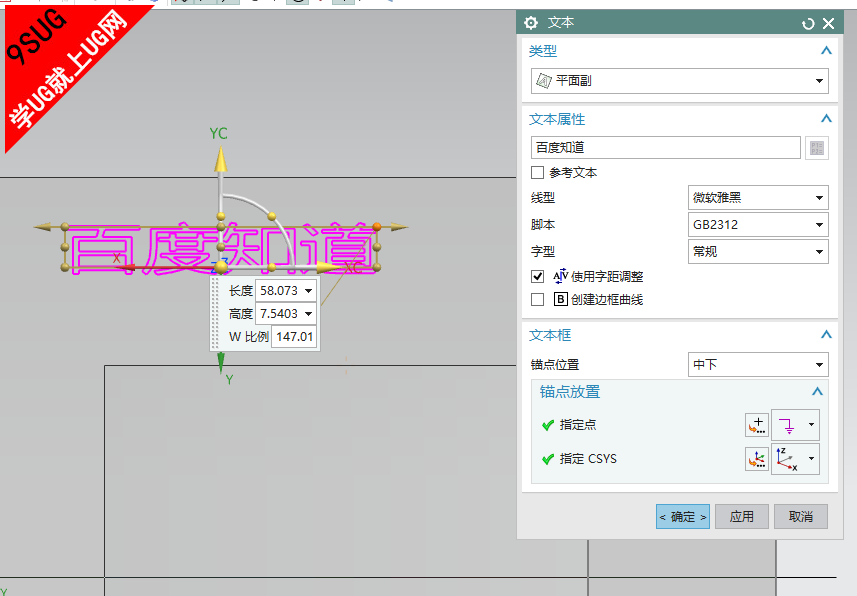The width and height of the screenshot is (857, 596).
Task: Click the YC axis arrowhead handle
Action: coord(220,159)
